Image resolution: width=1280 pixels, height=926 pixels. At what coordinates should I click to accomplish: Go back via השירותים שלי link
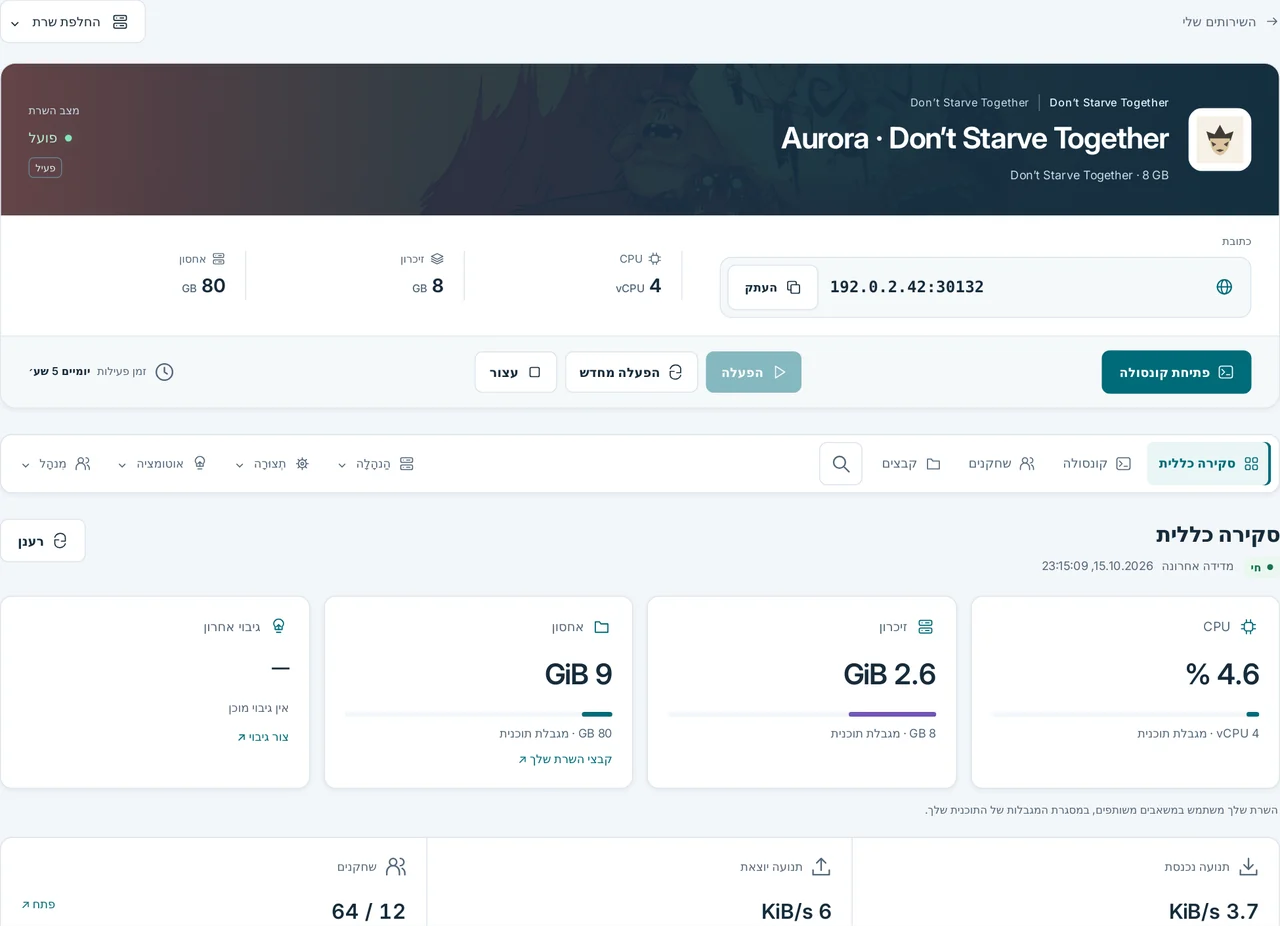1225,21
